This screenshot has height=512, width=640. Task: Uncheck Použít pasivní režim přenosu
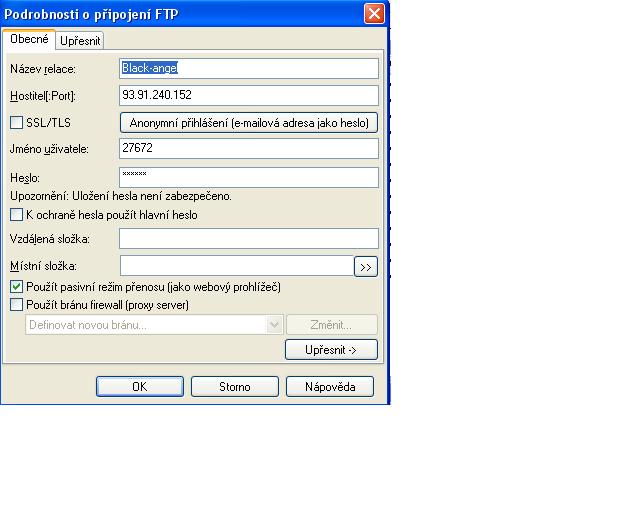pos(16,287)
